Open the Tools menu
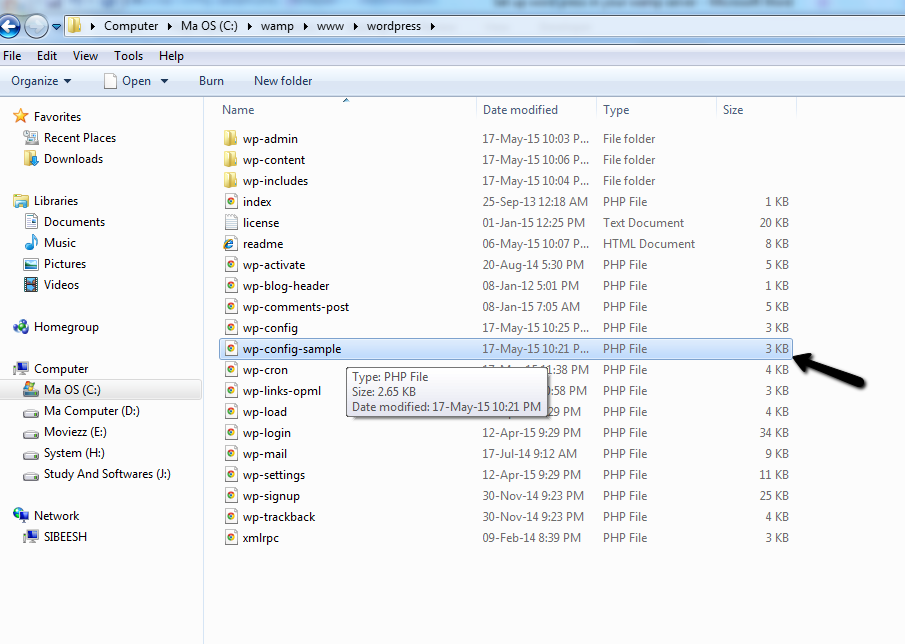The image size is (905, 644). [128, 56]
